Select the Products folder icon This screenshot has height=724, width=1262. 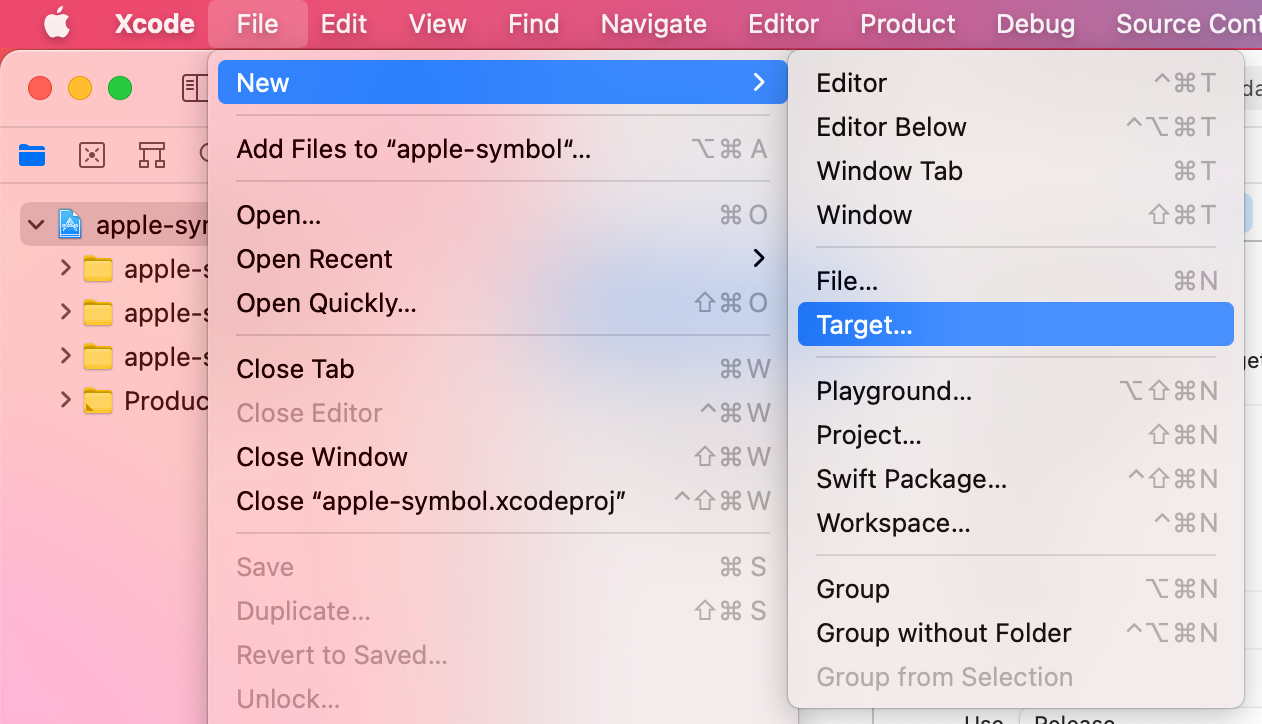[98, 401]
